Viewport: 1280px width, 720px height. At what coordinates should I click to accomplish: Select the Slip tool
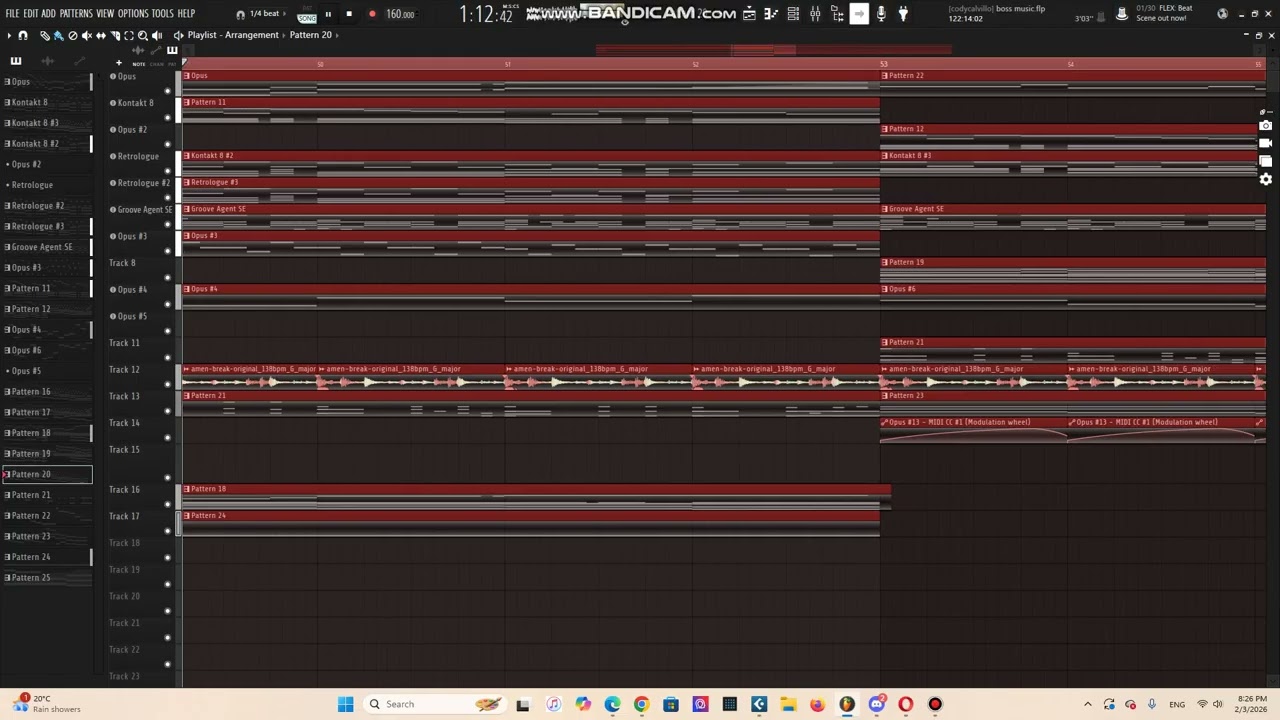tap(101, 35)
